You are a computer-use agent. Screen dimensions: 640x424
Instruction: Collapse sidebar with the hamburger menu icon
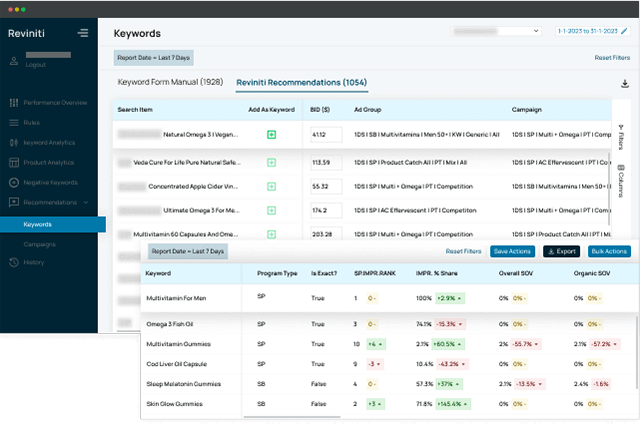pyautogui.click(x=83, y=33)
